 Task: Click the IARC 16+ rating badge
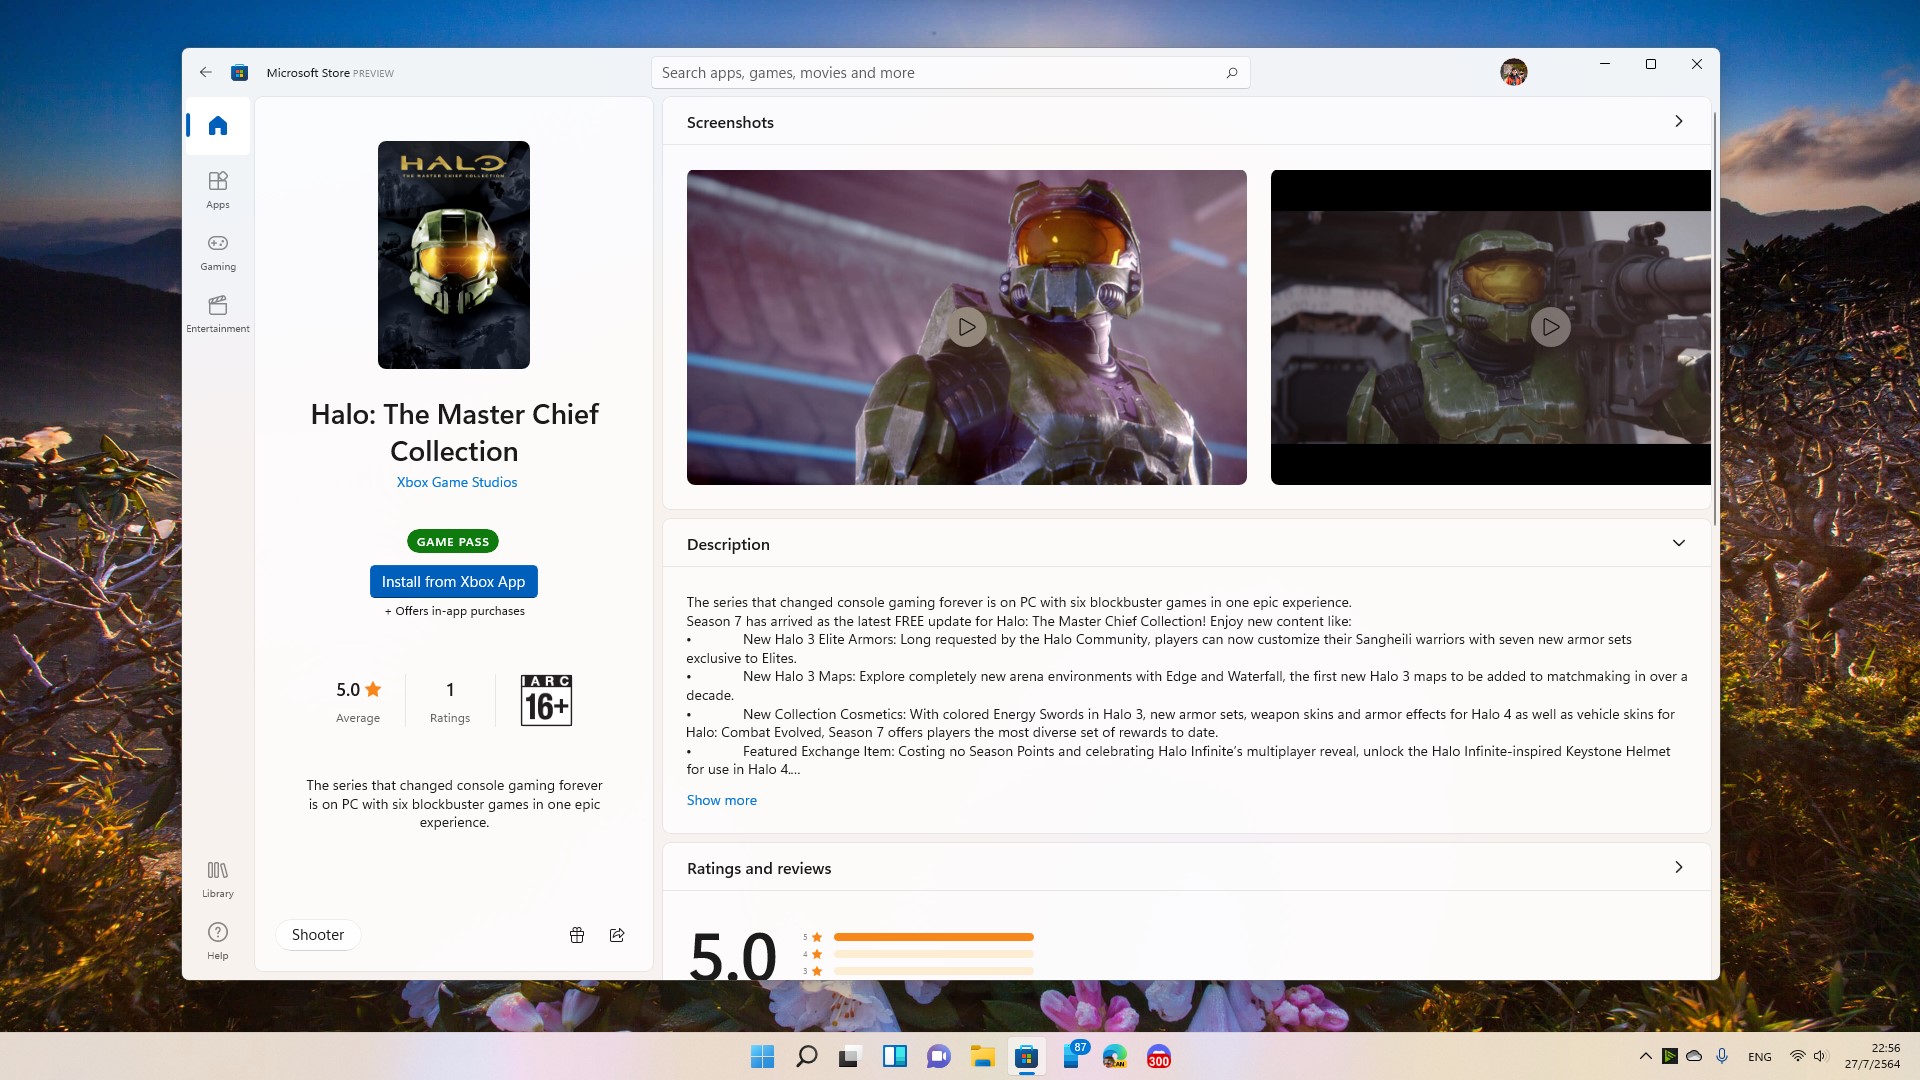click(546, 700)
